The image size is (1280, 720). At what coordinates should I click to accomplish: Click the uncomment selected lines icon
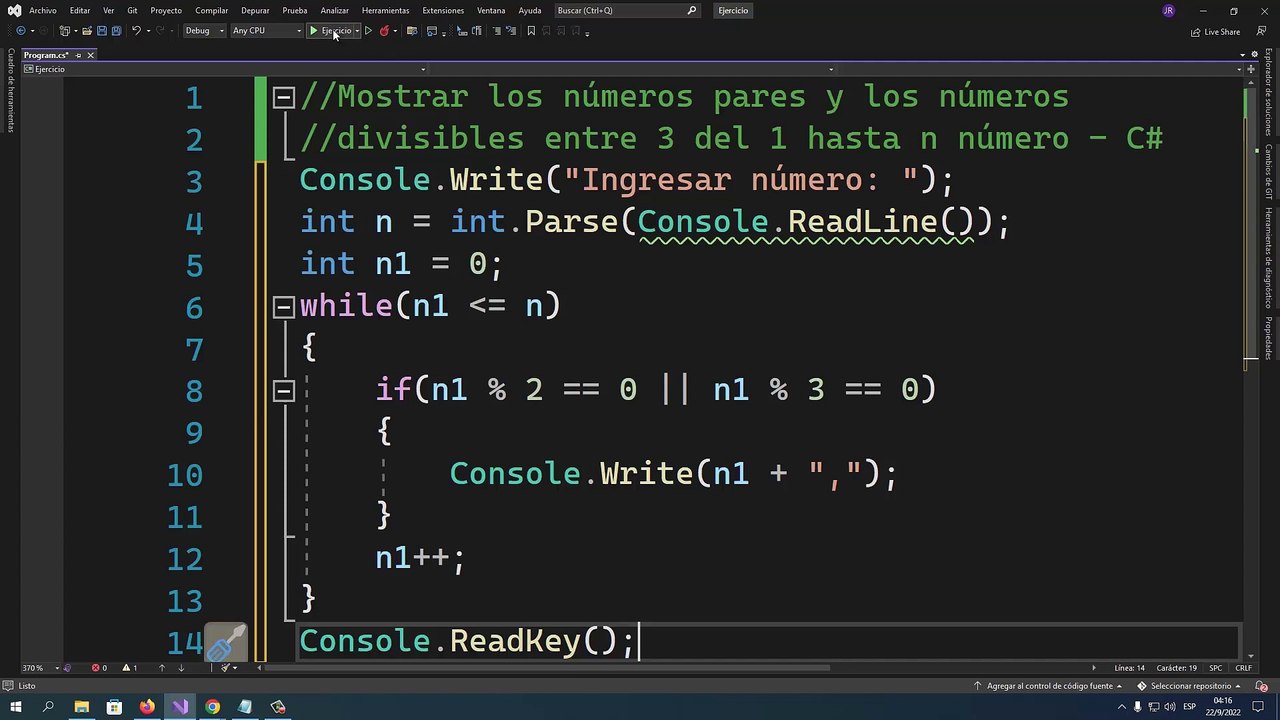[x=511, y=31]
